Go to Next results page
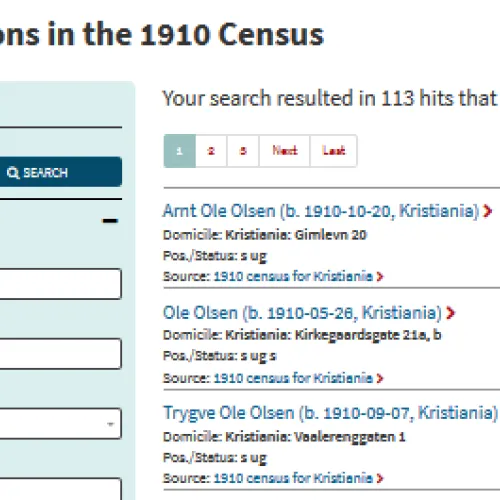Image resolution: width=500 pixels, height=500 pixels. tap(284, 151)
